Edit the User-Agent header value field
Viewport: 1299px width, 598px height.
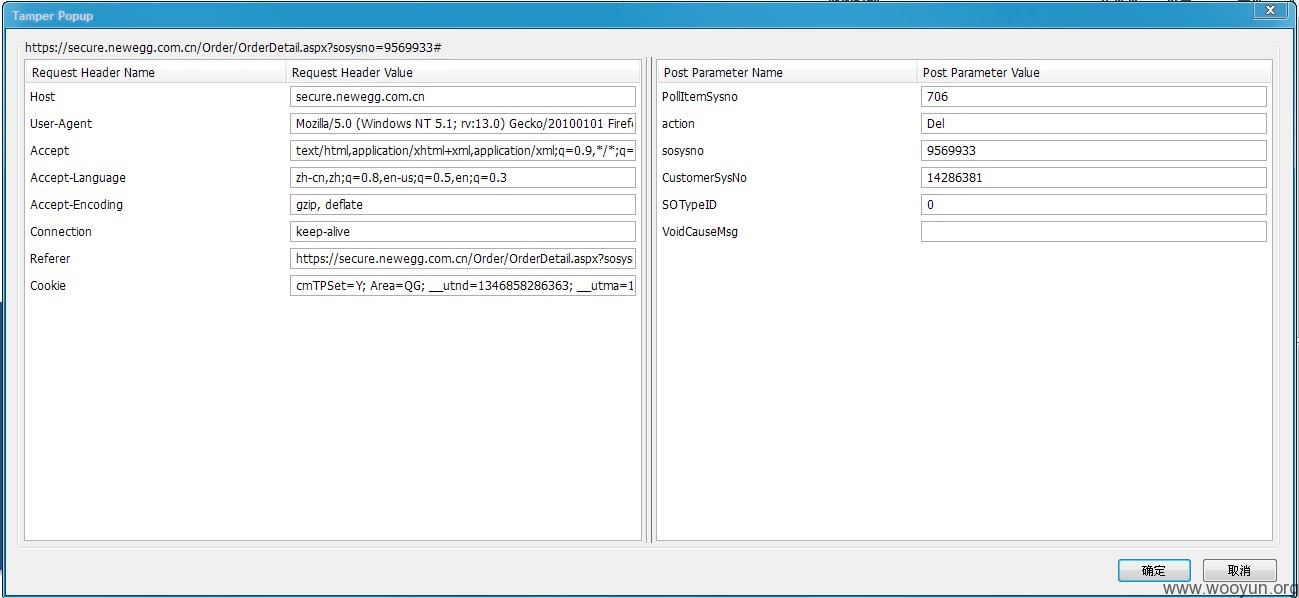click(x=463, y=124)
